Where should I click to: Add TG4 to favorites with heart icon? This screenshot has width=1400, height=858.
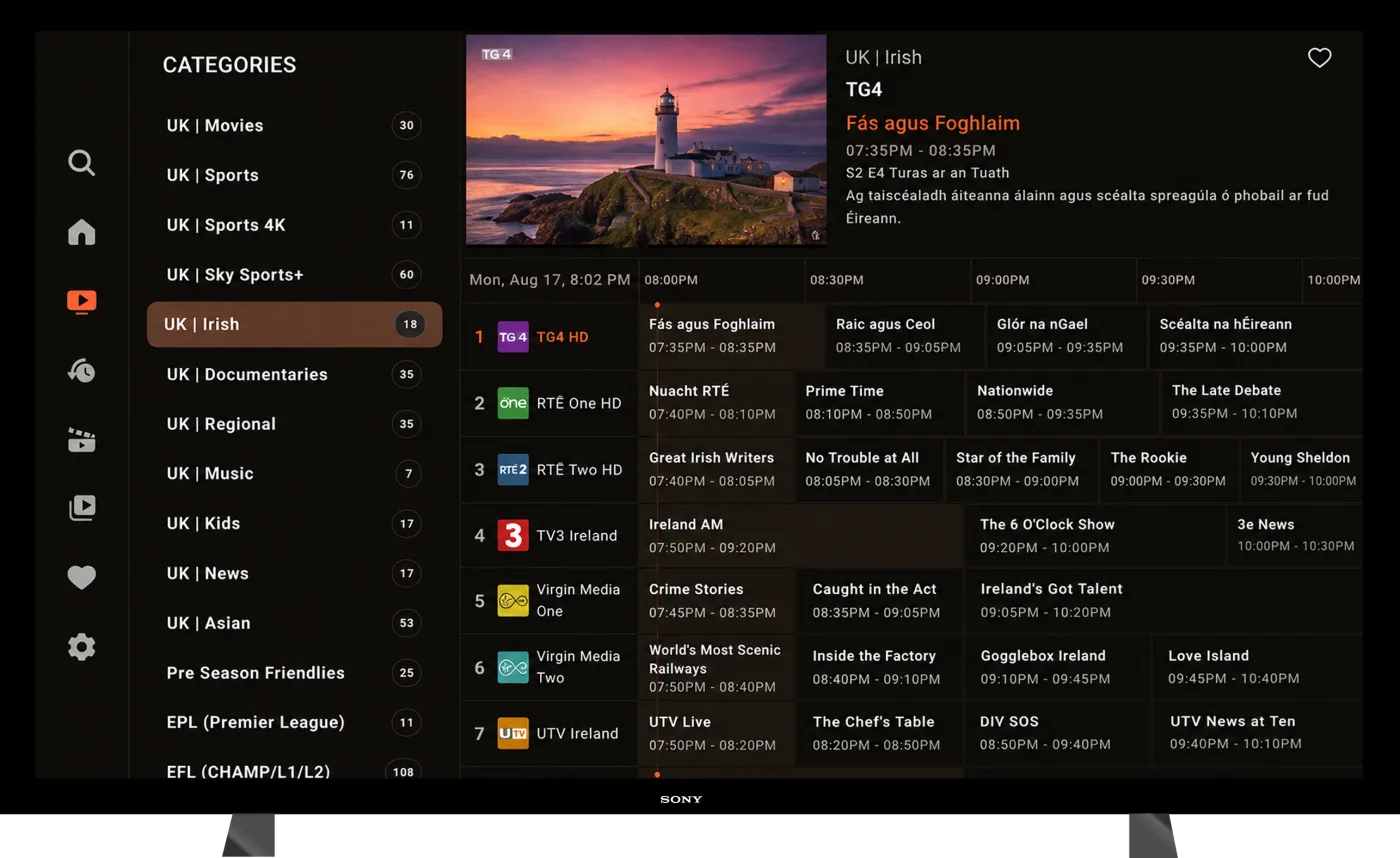pos(1320,58)
